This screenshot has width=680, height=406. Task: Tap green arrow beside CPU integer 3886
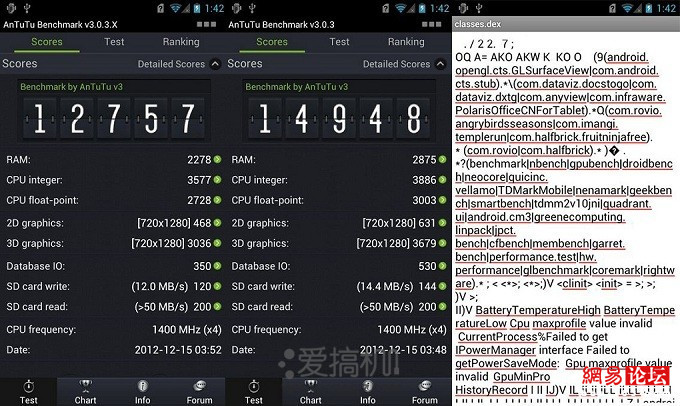click(x=442, y=180)
